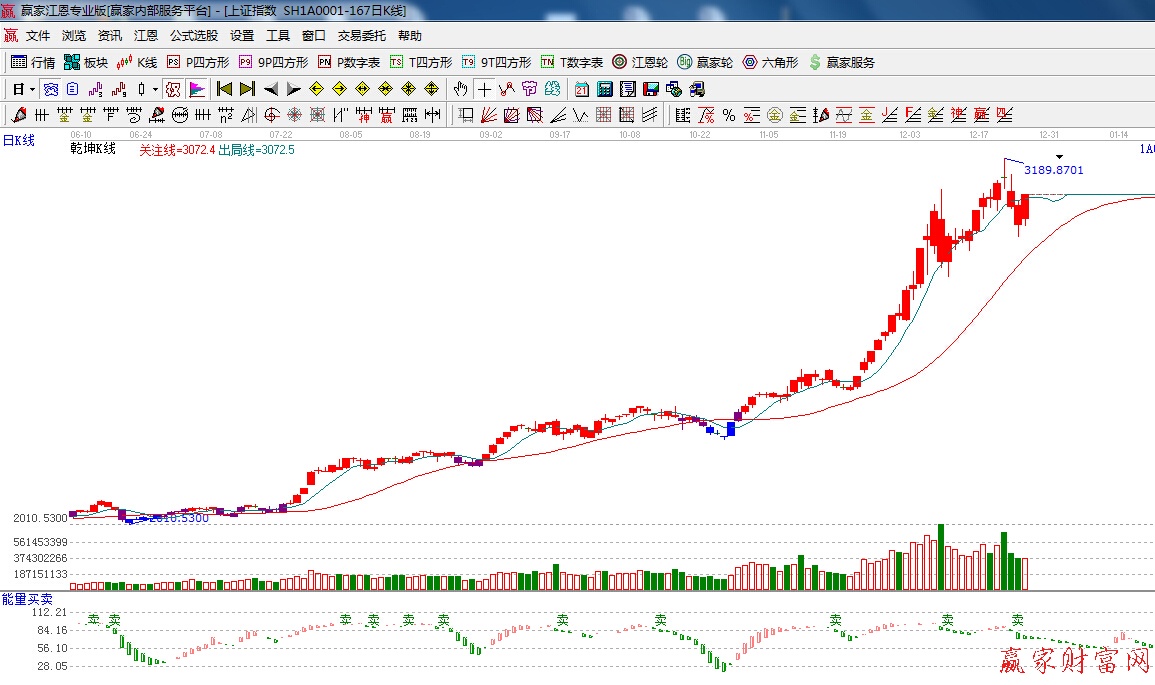Toggle the pressed colored flag indicator button
The height and width of the screenshot is (685, 1155).
tap(196, 89)
